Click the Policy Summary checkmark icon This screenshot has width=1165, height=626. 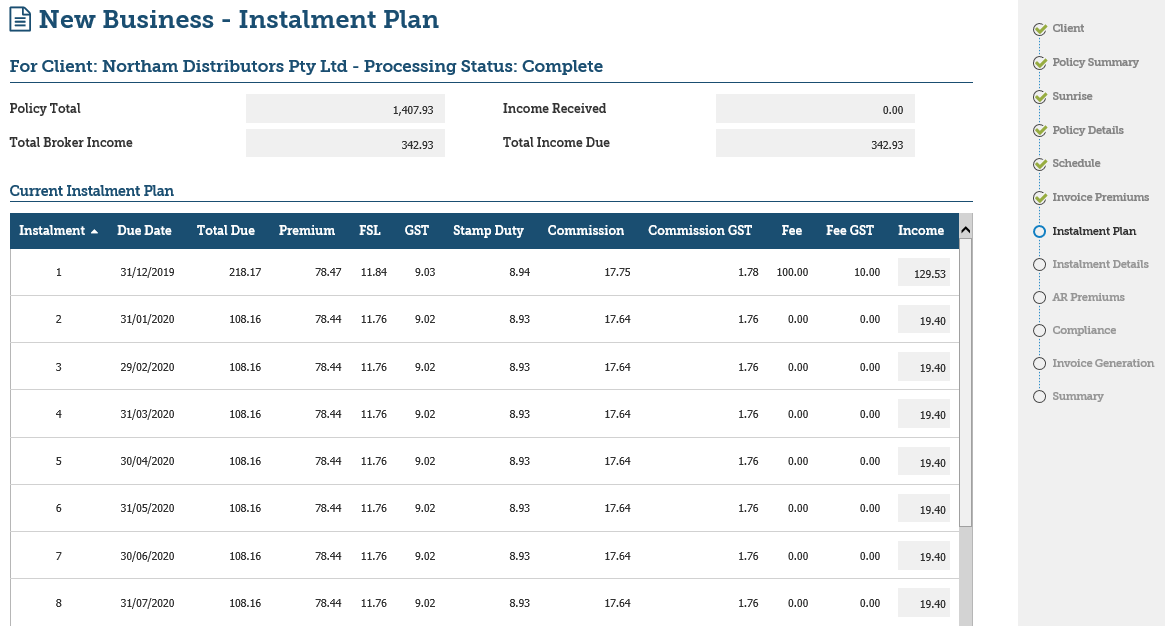(x=1040, y=63)
